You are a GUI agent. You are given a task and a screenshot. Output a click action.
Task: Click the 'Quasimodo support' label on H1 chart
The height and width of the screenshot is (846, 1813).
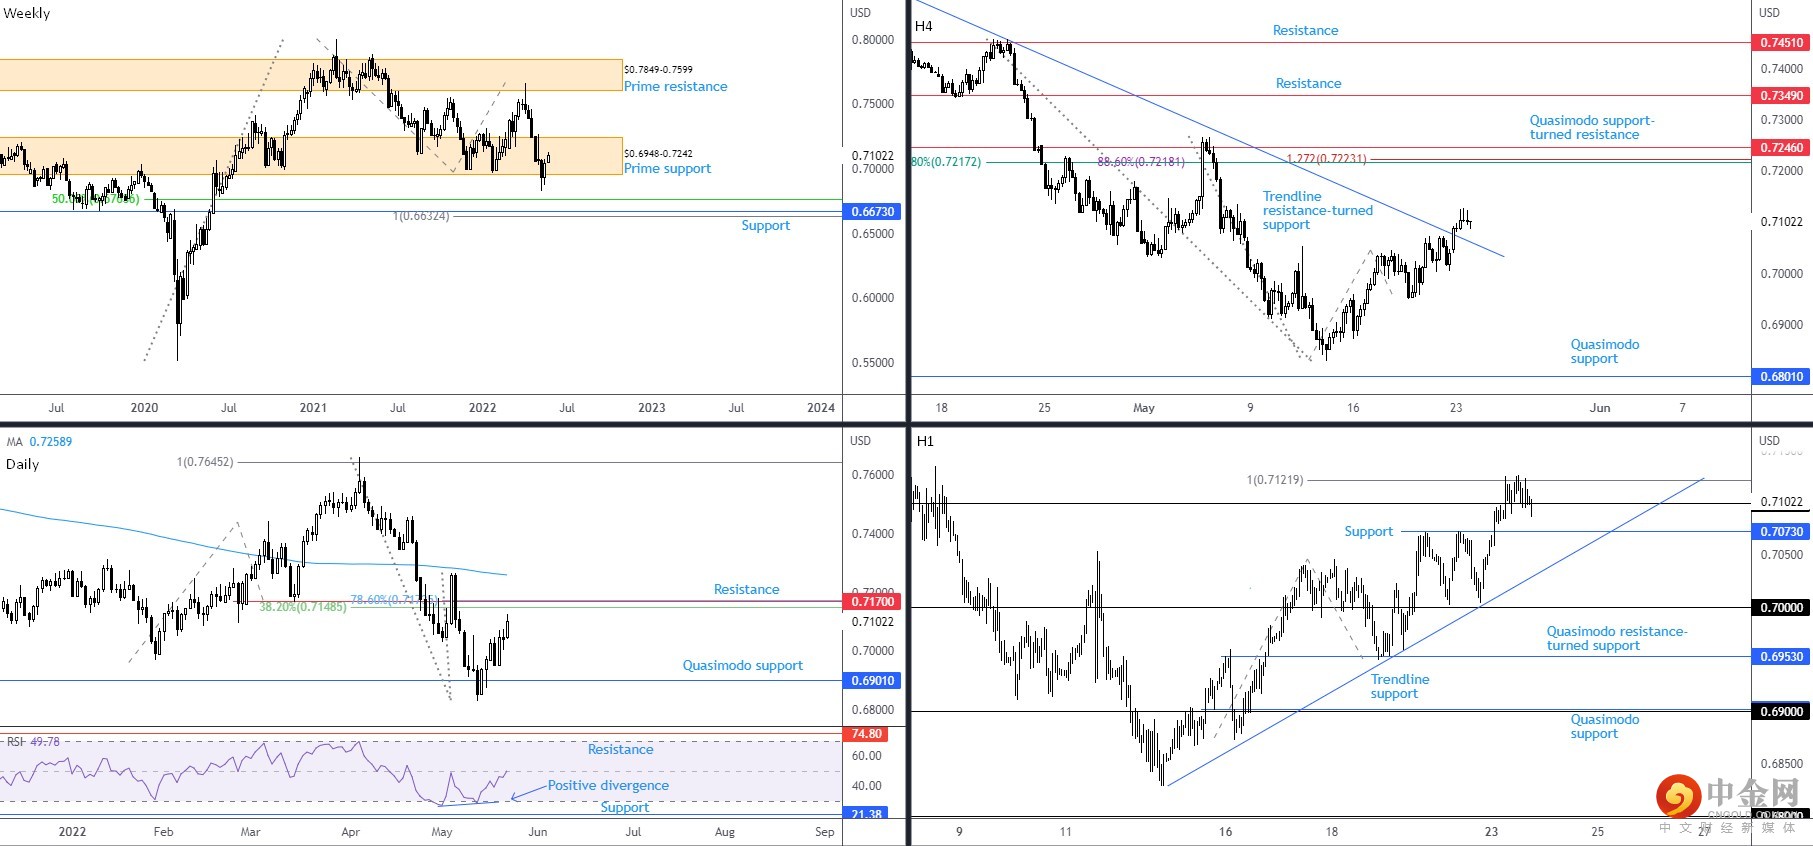pyautogui.click(x=1604, y=727)
